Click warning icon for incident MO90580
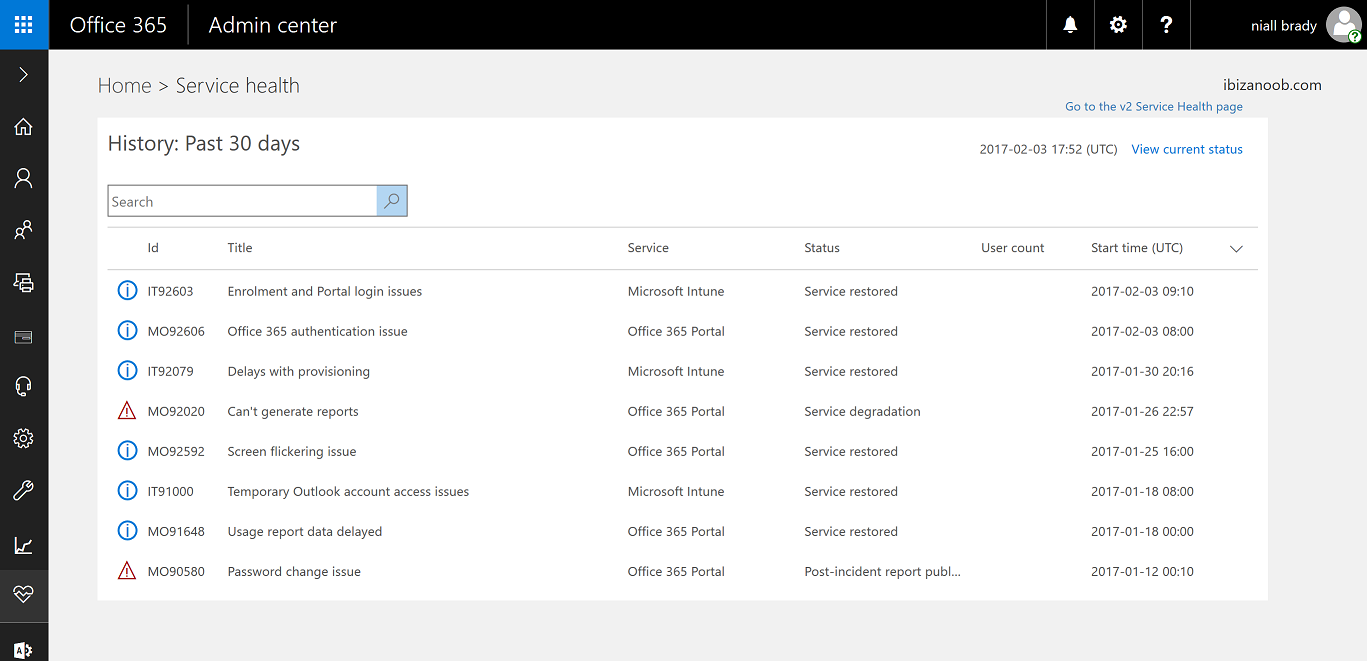 tap(127, 571)
